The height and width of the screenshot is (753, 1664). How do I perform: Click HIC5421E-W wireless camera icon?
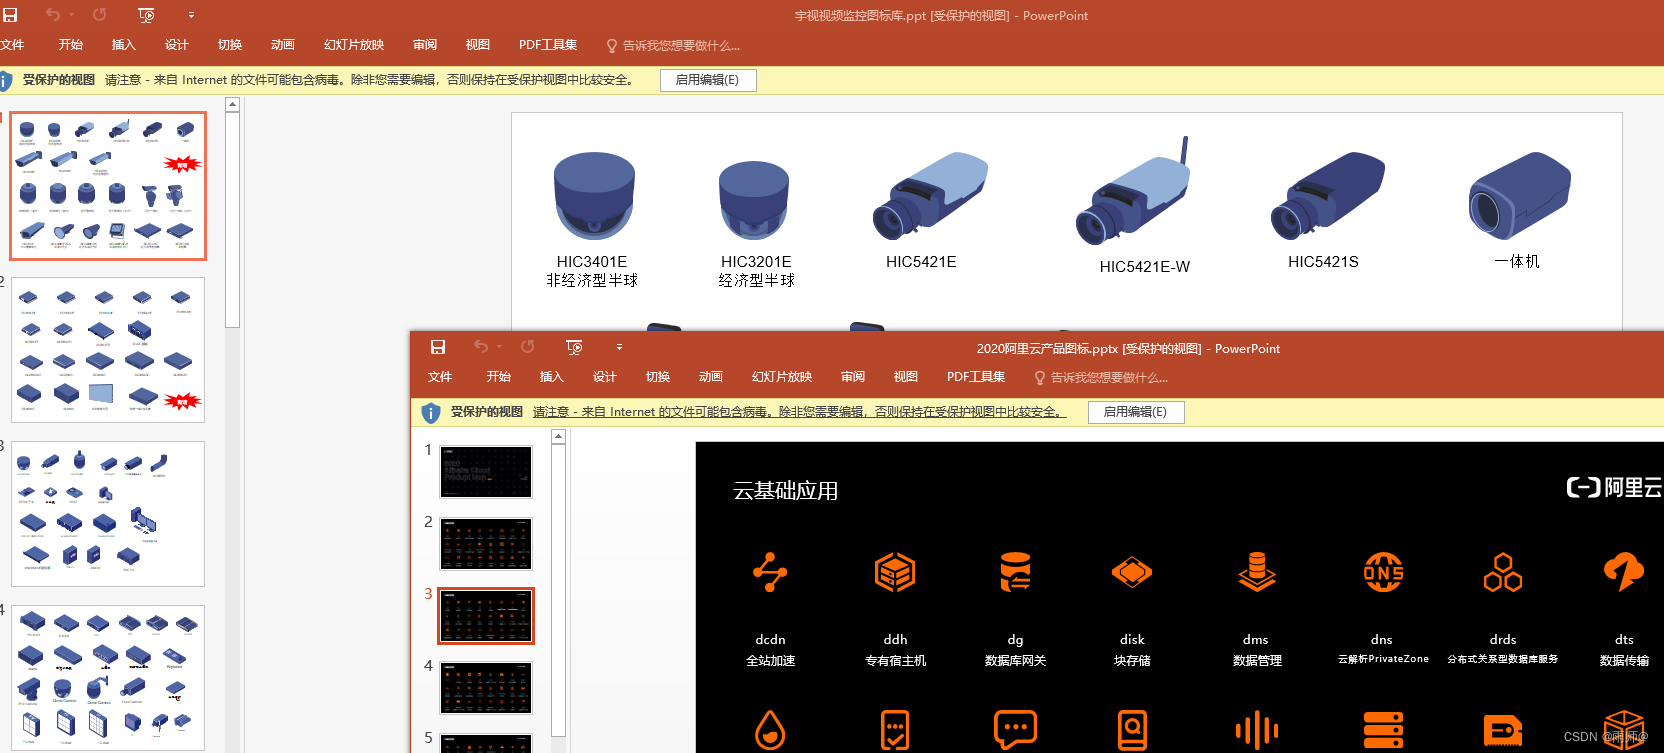(1133, 191)
